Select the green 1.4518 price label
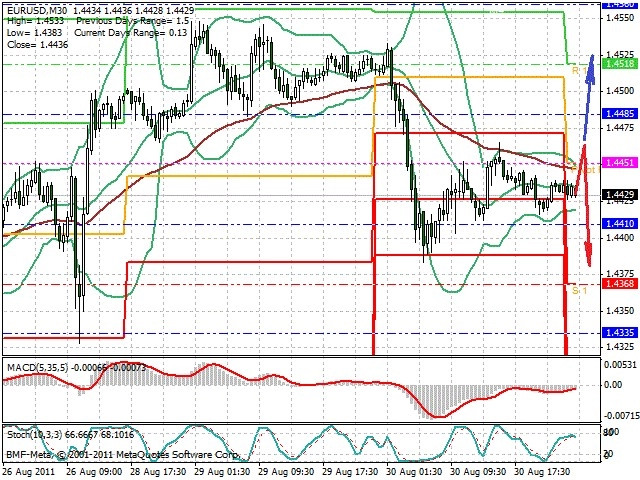The image size is (640, 480). click(x=620, y=64)
